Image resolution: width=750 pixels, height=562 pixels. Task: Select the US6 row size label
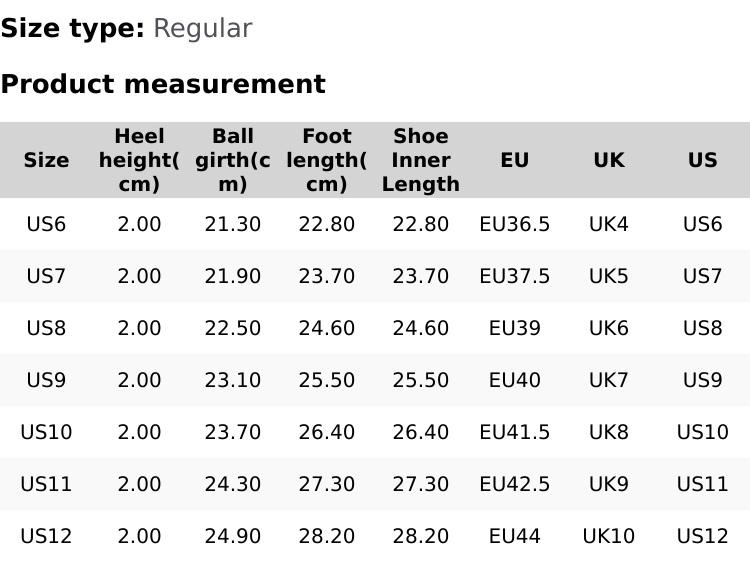pos(46,224)
